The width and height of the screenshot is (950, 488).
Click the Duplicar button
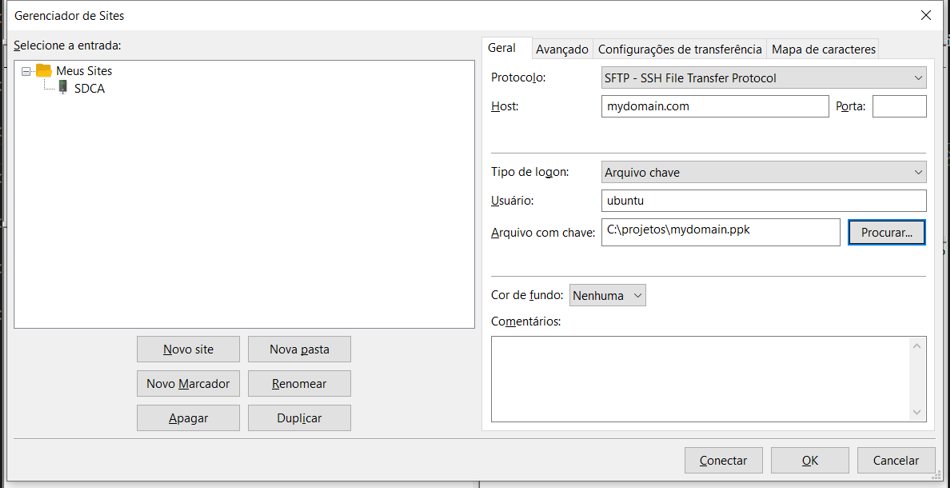(299, 418)
